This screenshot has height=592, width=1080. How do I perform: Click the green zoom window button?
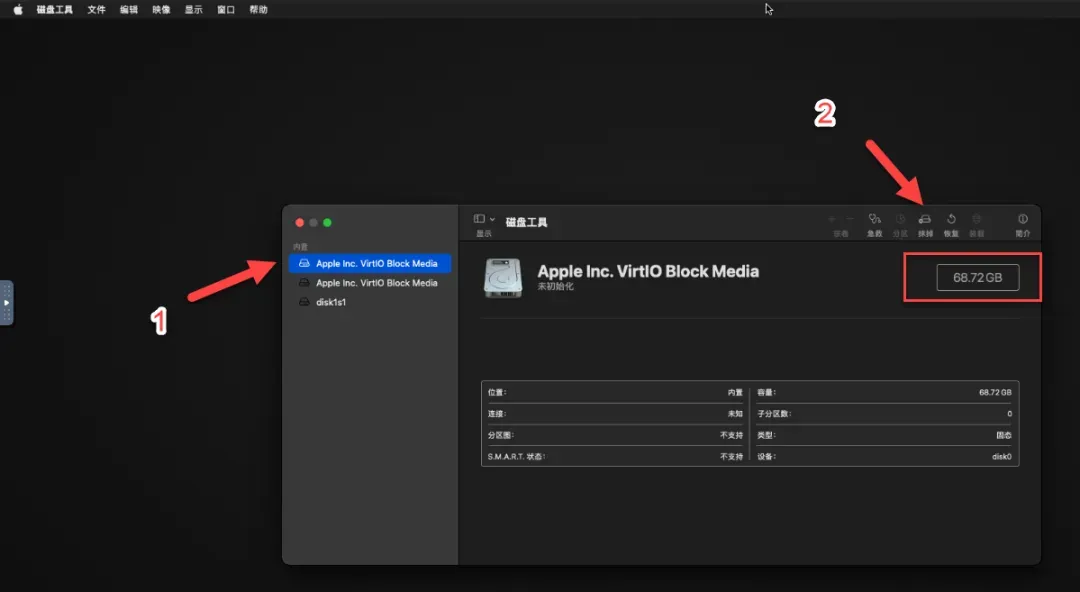[x=327, y=223]
